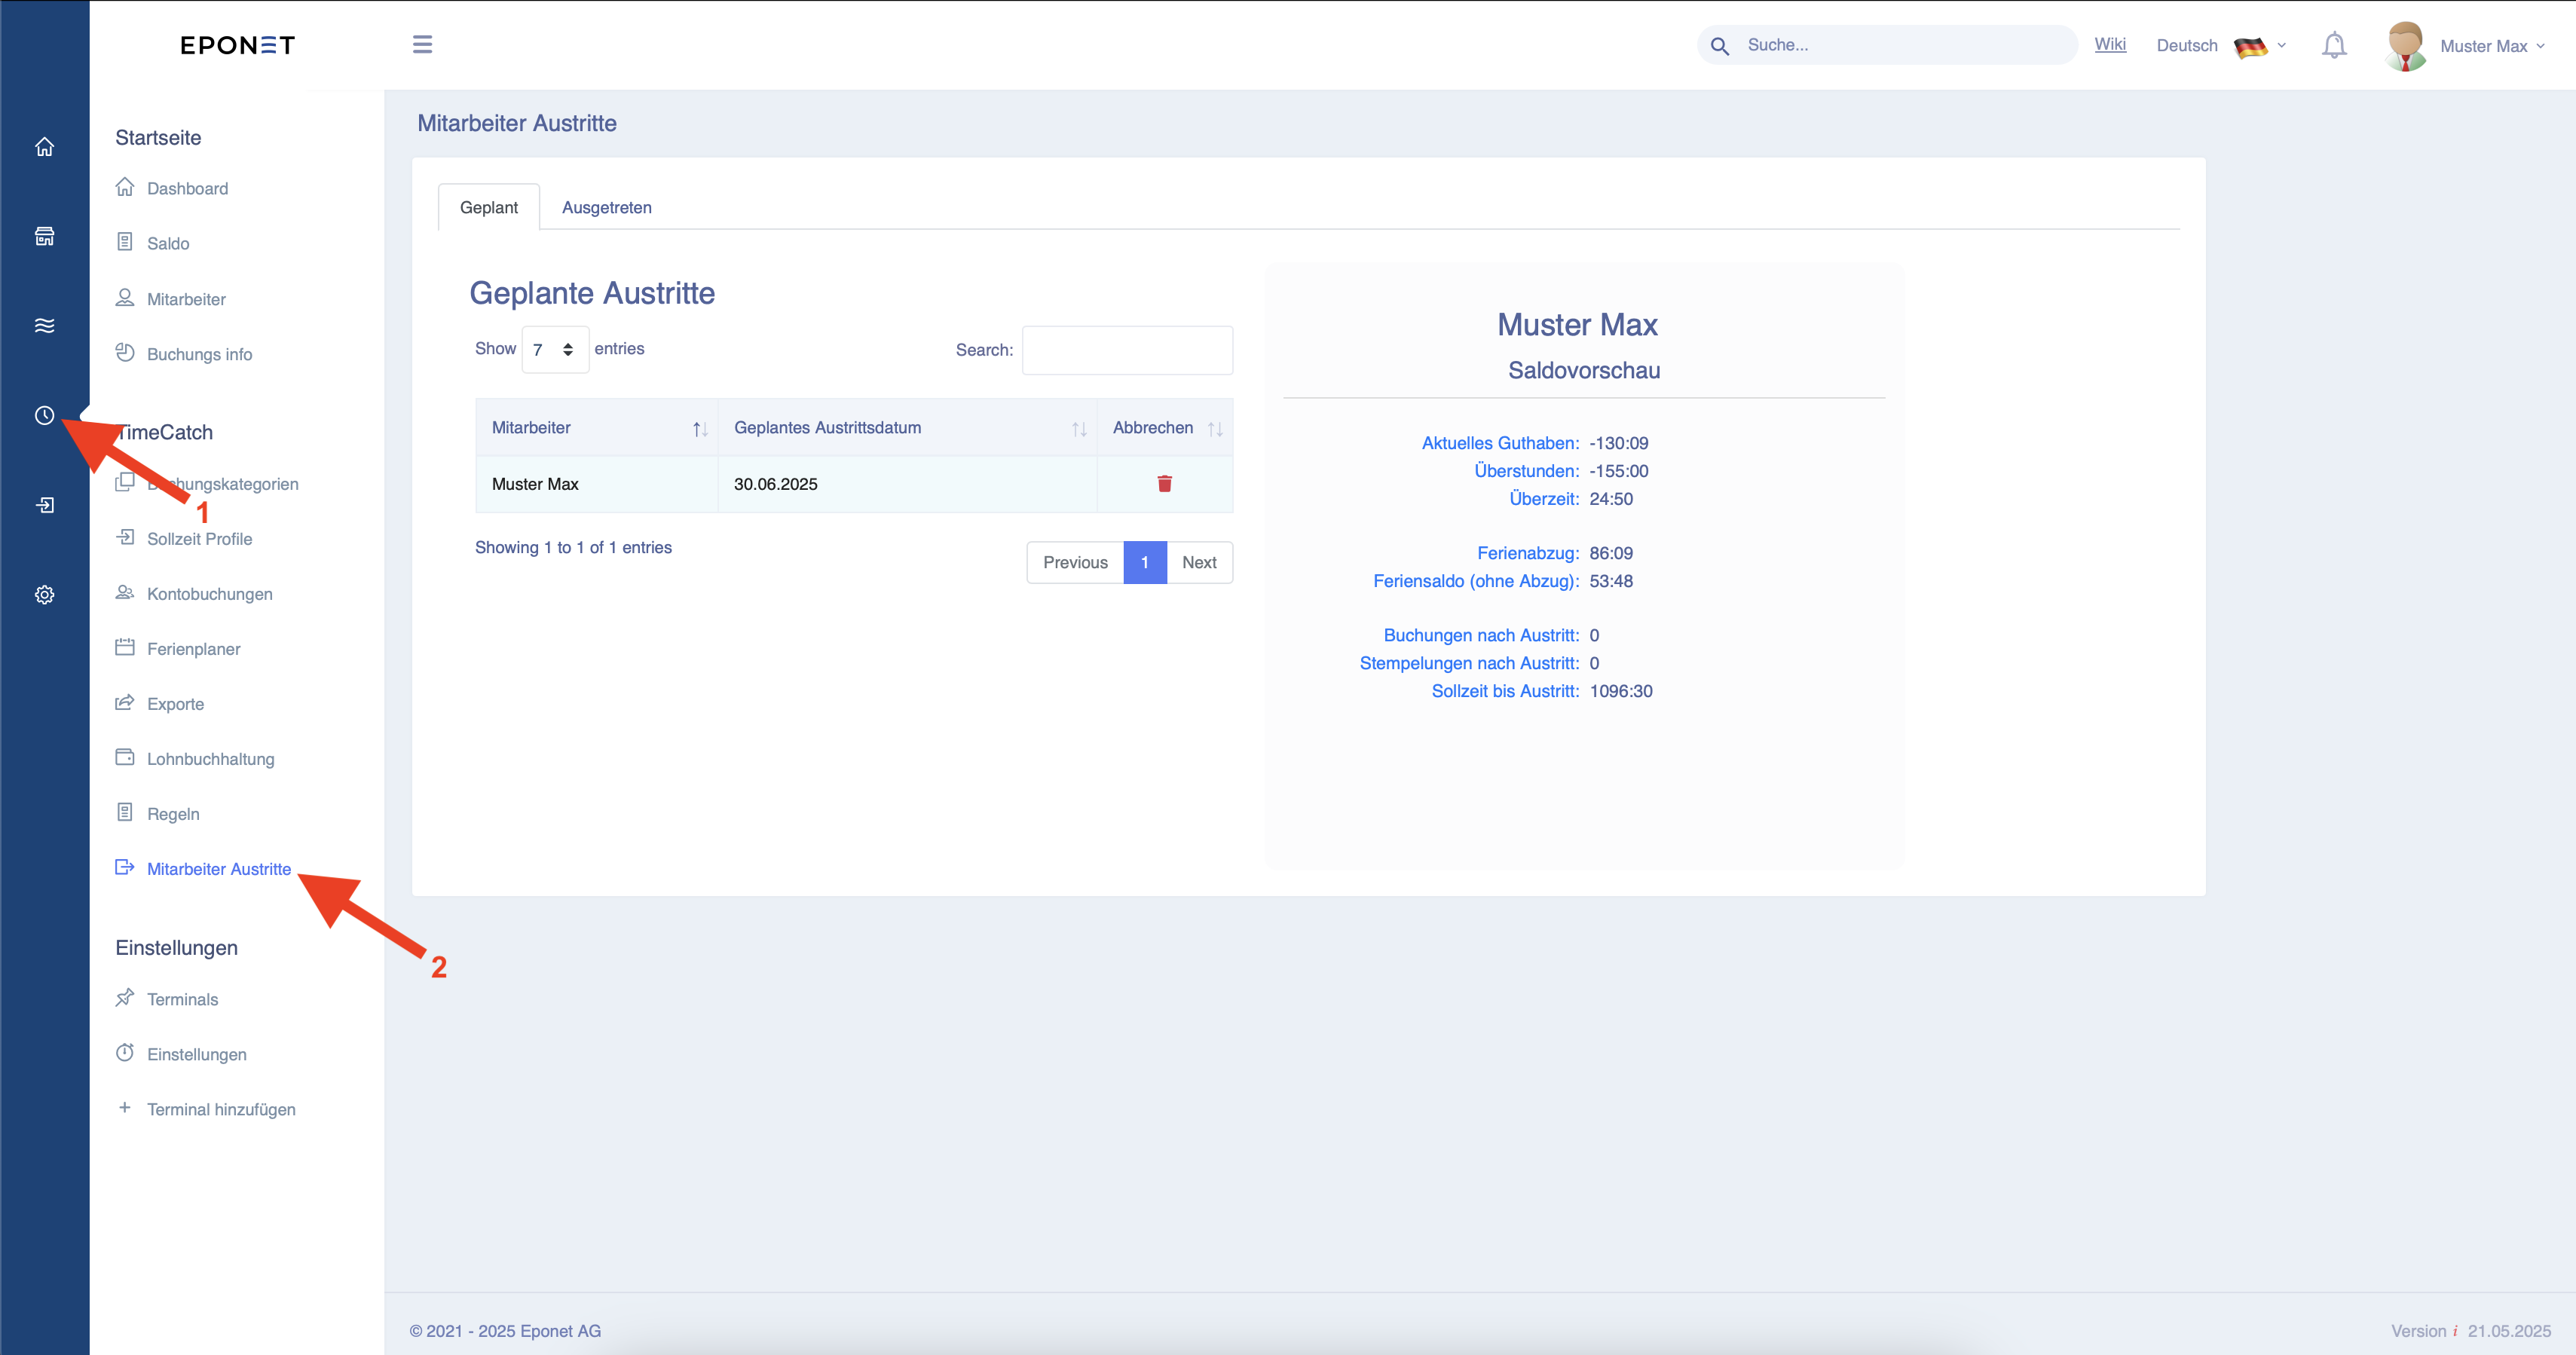This screenshot has height=1355, width=2576.
Task: Click the EPONET logo
Action: (x=237, y=45)
